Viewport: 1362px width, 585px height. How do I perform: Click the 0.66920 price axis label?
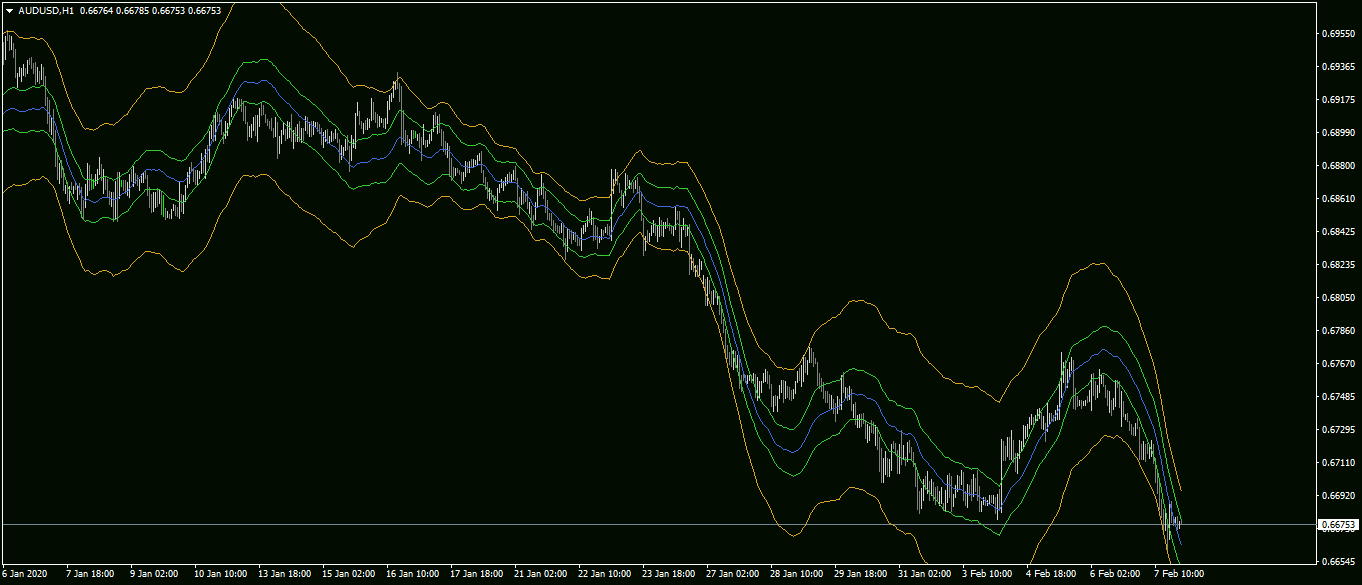1337,495
